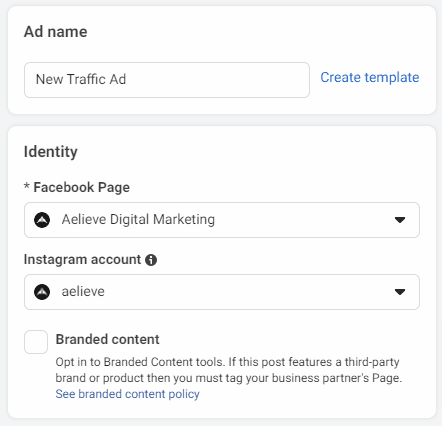
Task: Click the asterisk before Facebook Page
Action: (27, 186)
